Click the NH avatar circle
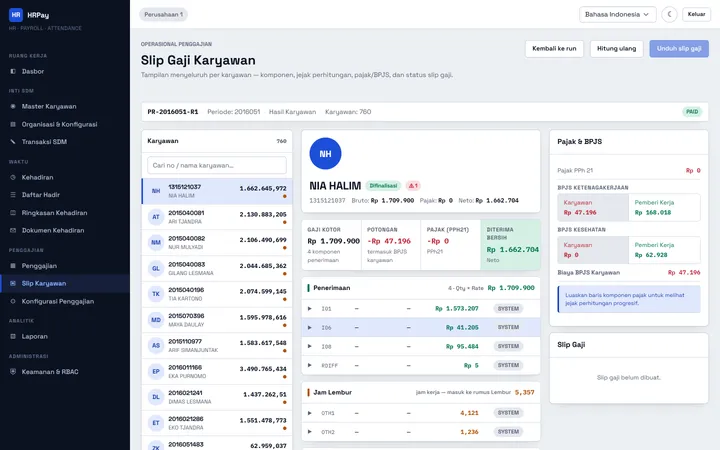This screenshot has height=450, width=720. click(x=325, y=154)
